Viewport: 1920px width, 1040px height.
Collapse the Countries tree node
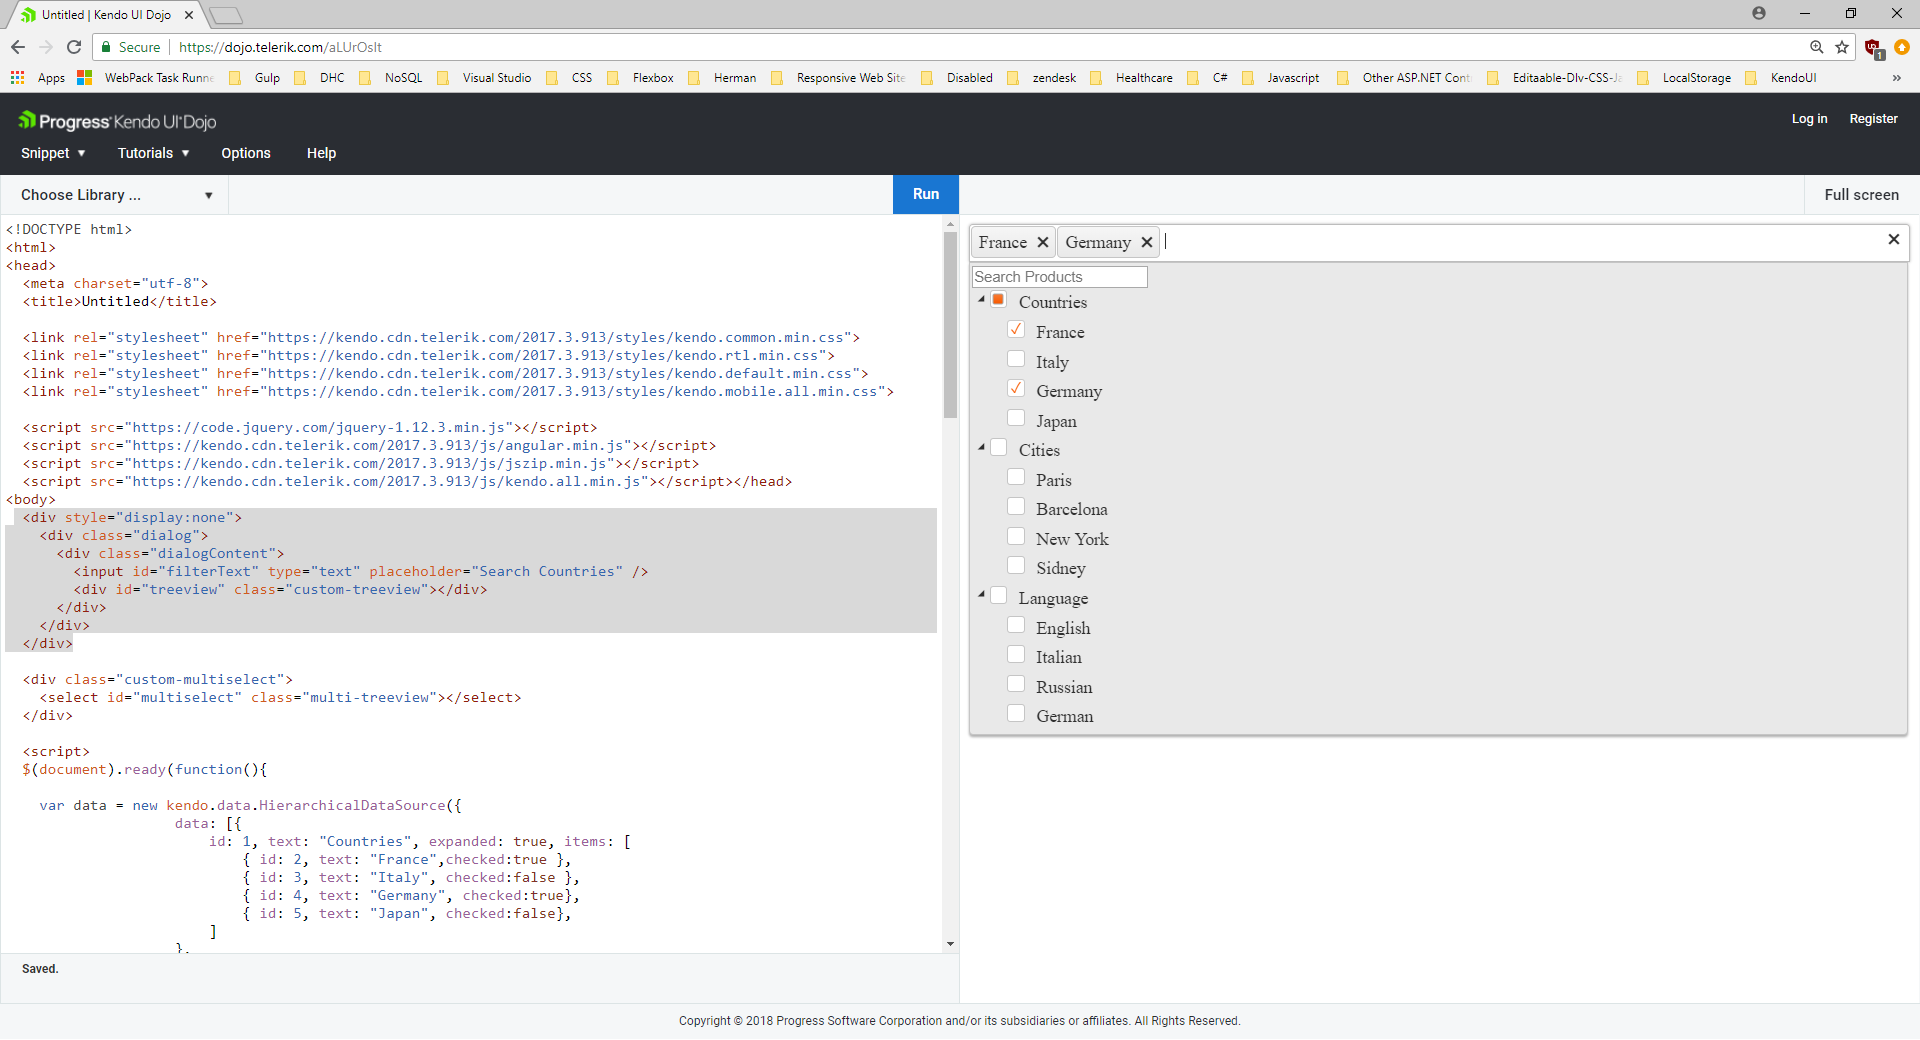coord(981,299)
